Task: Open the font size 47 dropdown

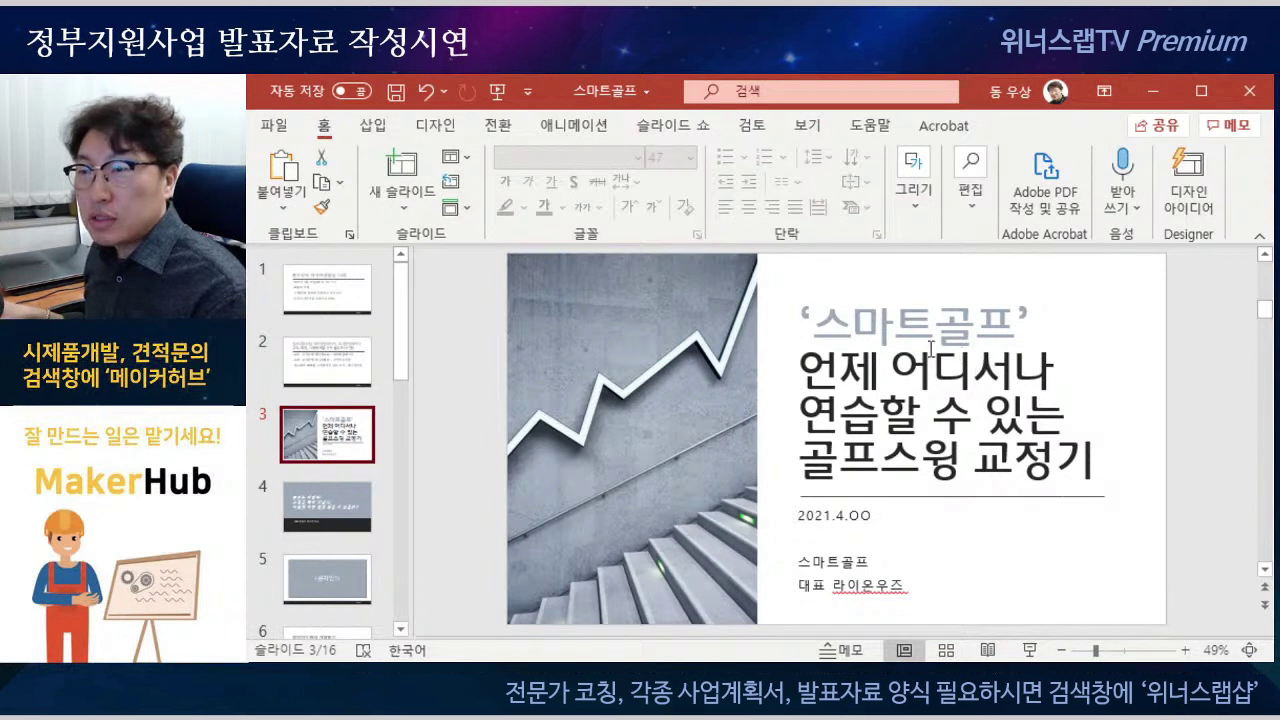Action: tap(690, 158)
